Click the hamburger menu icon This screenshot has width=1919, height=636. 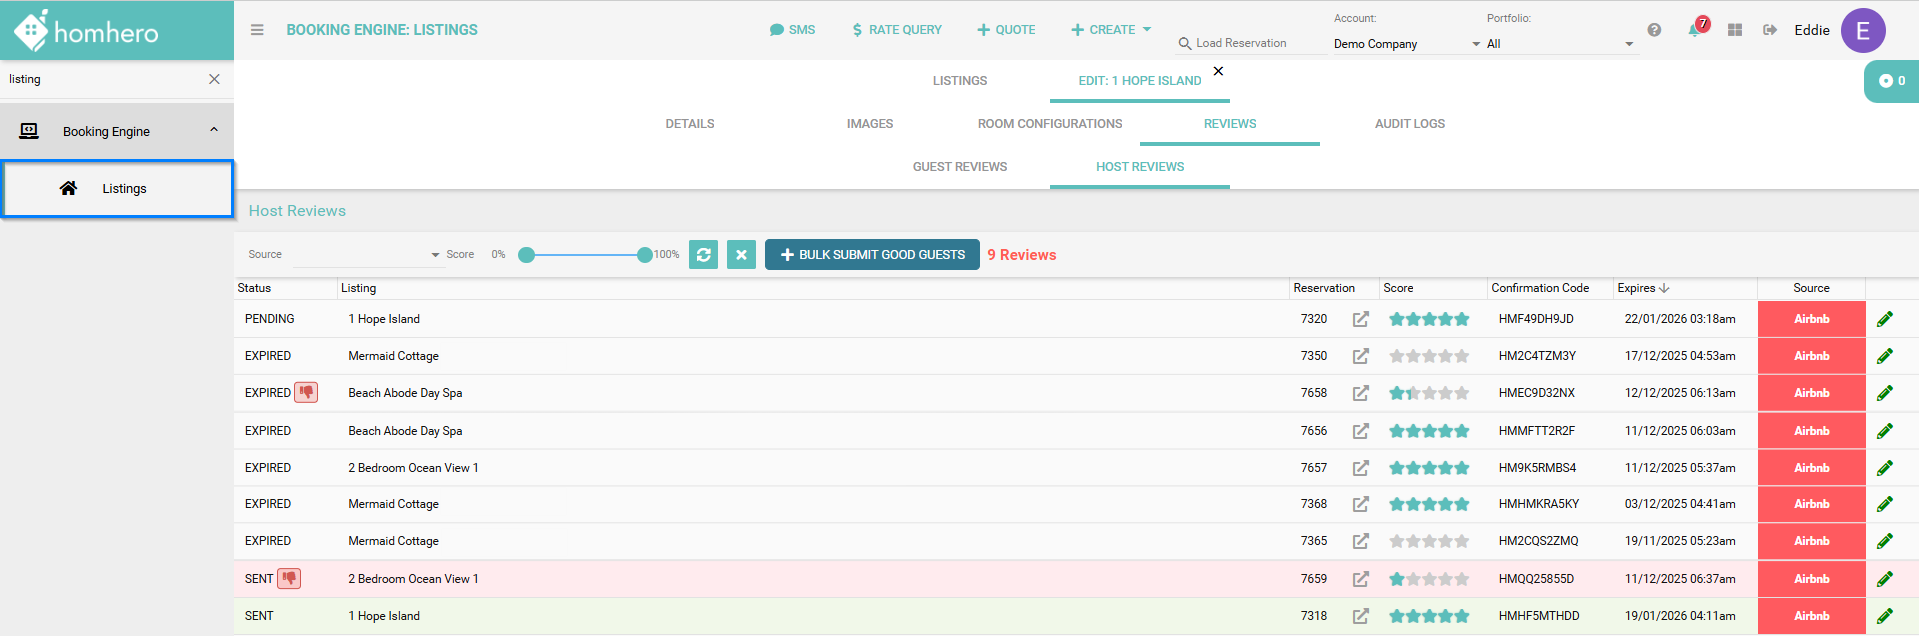257,30
